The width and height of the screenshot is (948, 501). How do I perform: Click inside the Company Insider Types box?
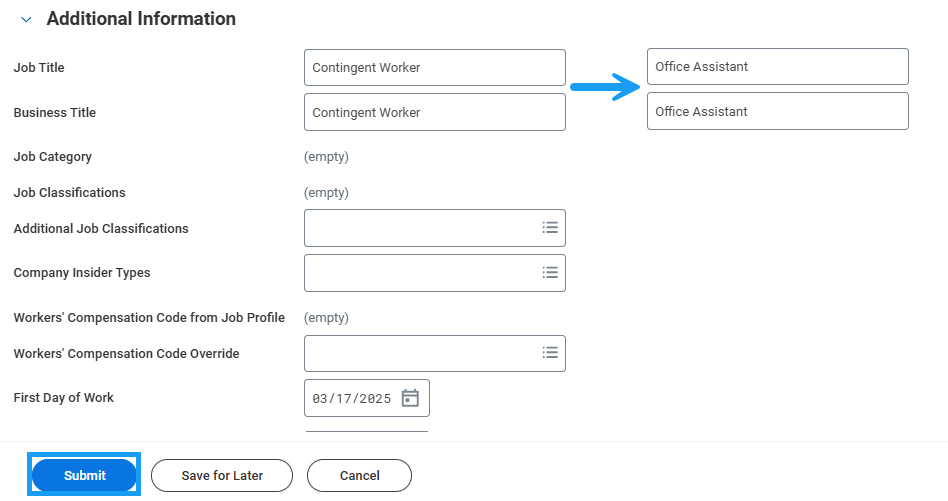(x=420, y=272)
